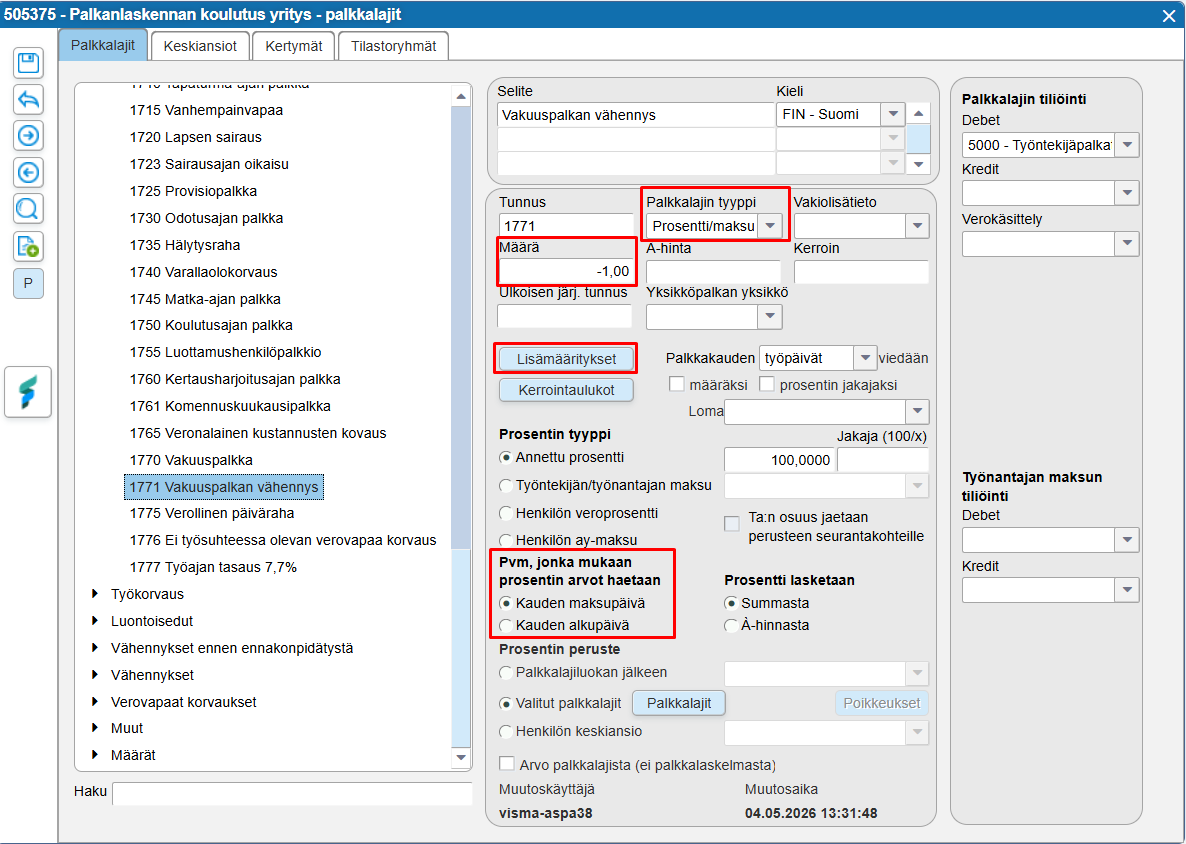Image resolution: width=1186 pixels, height=844 pixels.
Task: Click the undo arrow icon in sidebar
Action: 28,99
